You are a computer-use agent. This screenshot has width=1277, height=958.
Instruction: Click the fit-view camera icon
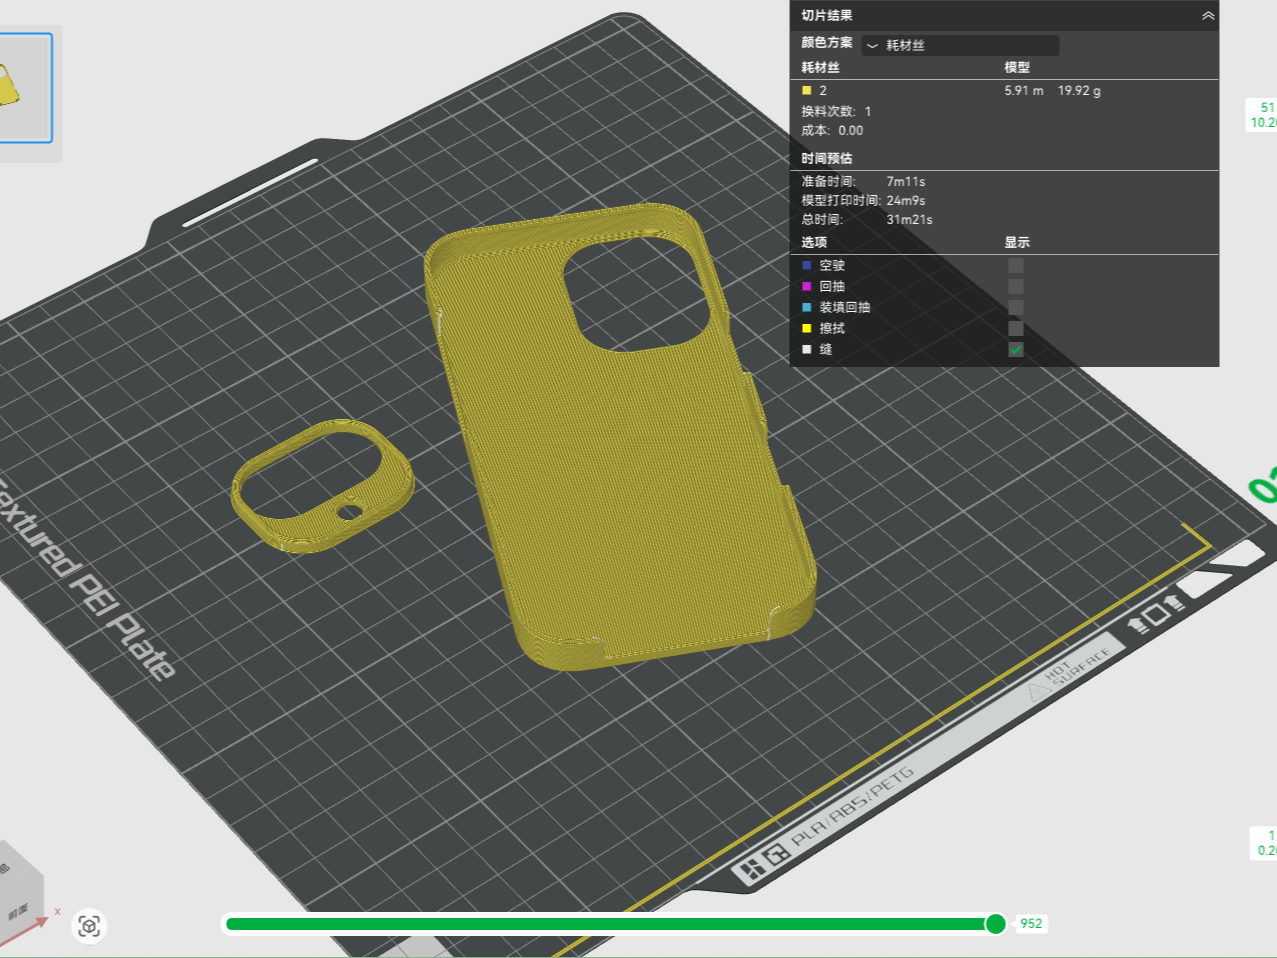(89, 926)
